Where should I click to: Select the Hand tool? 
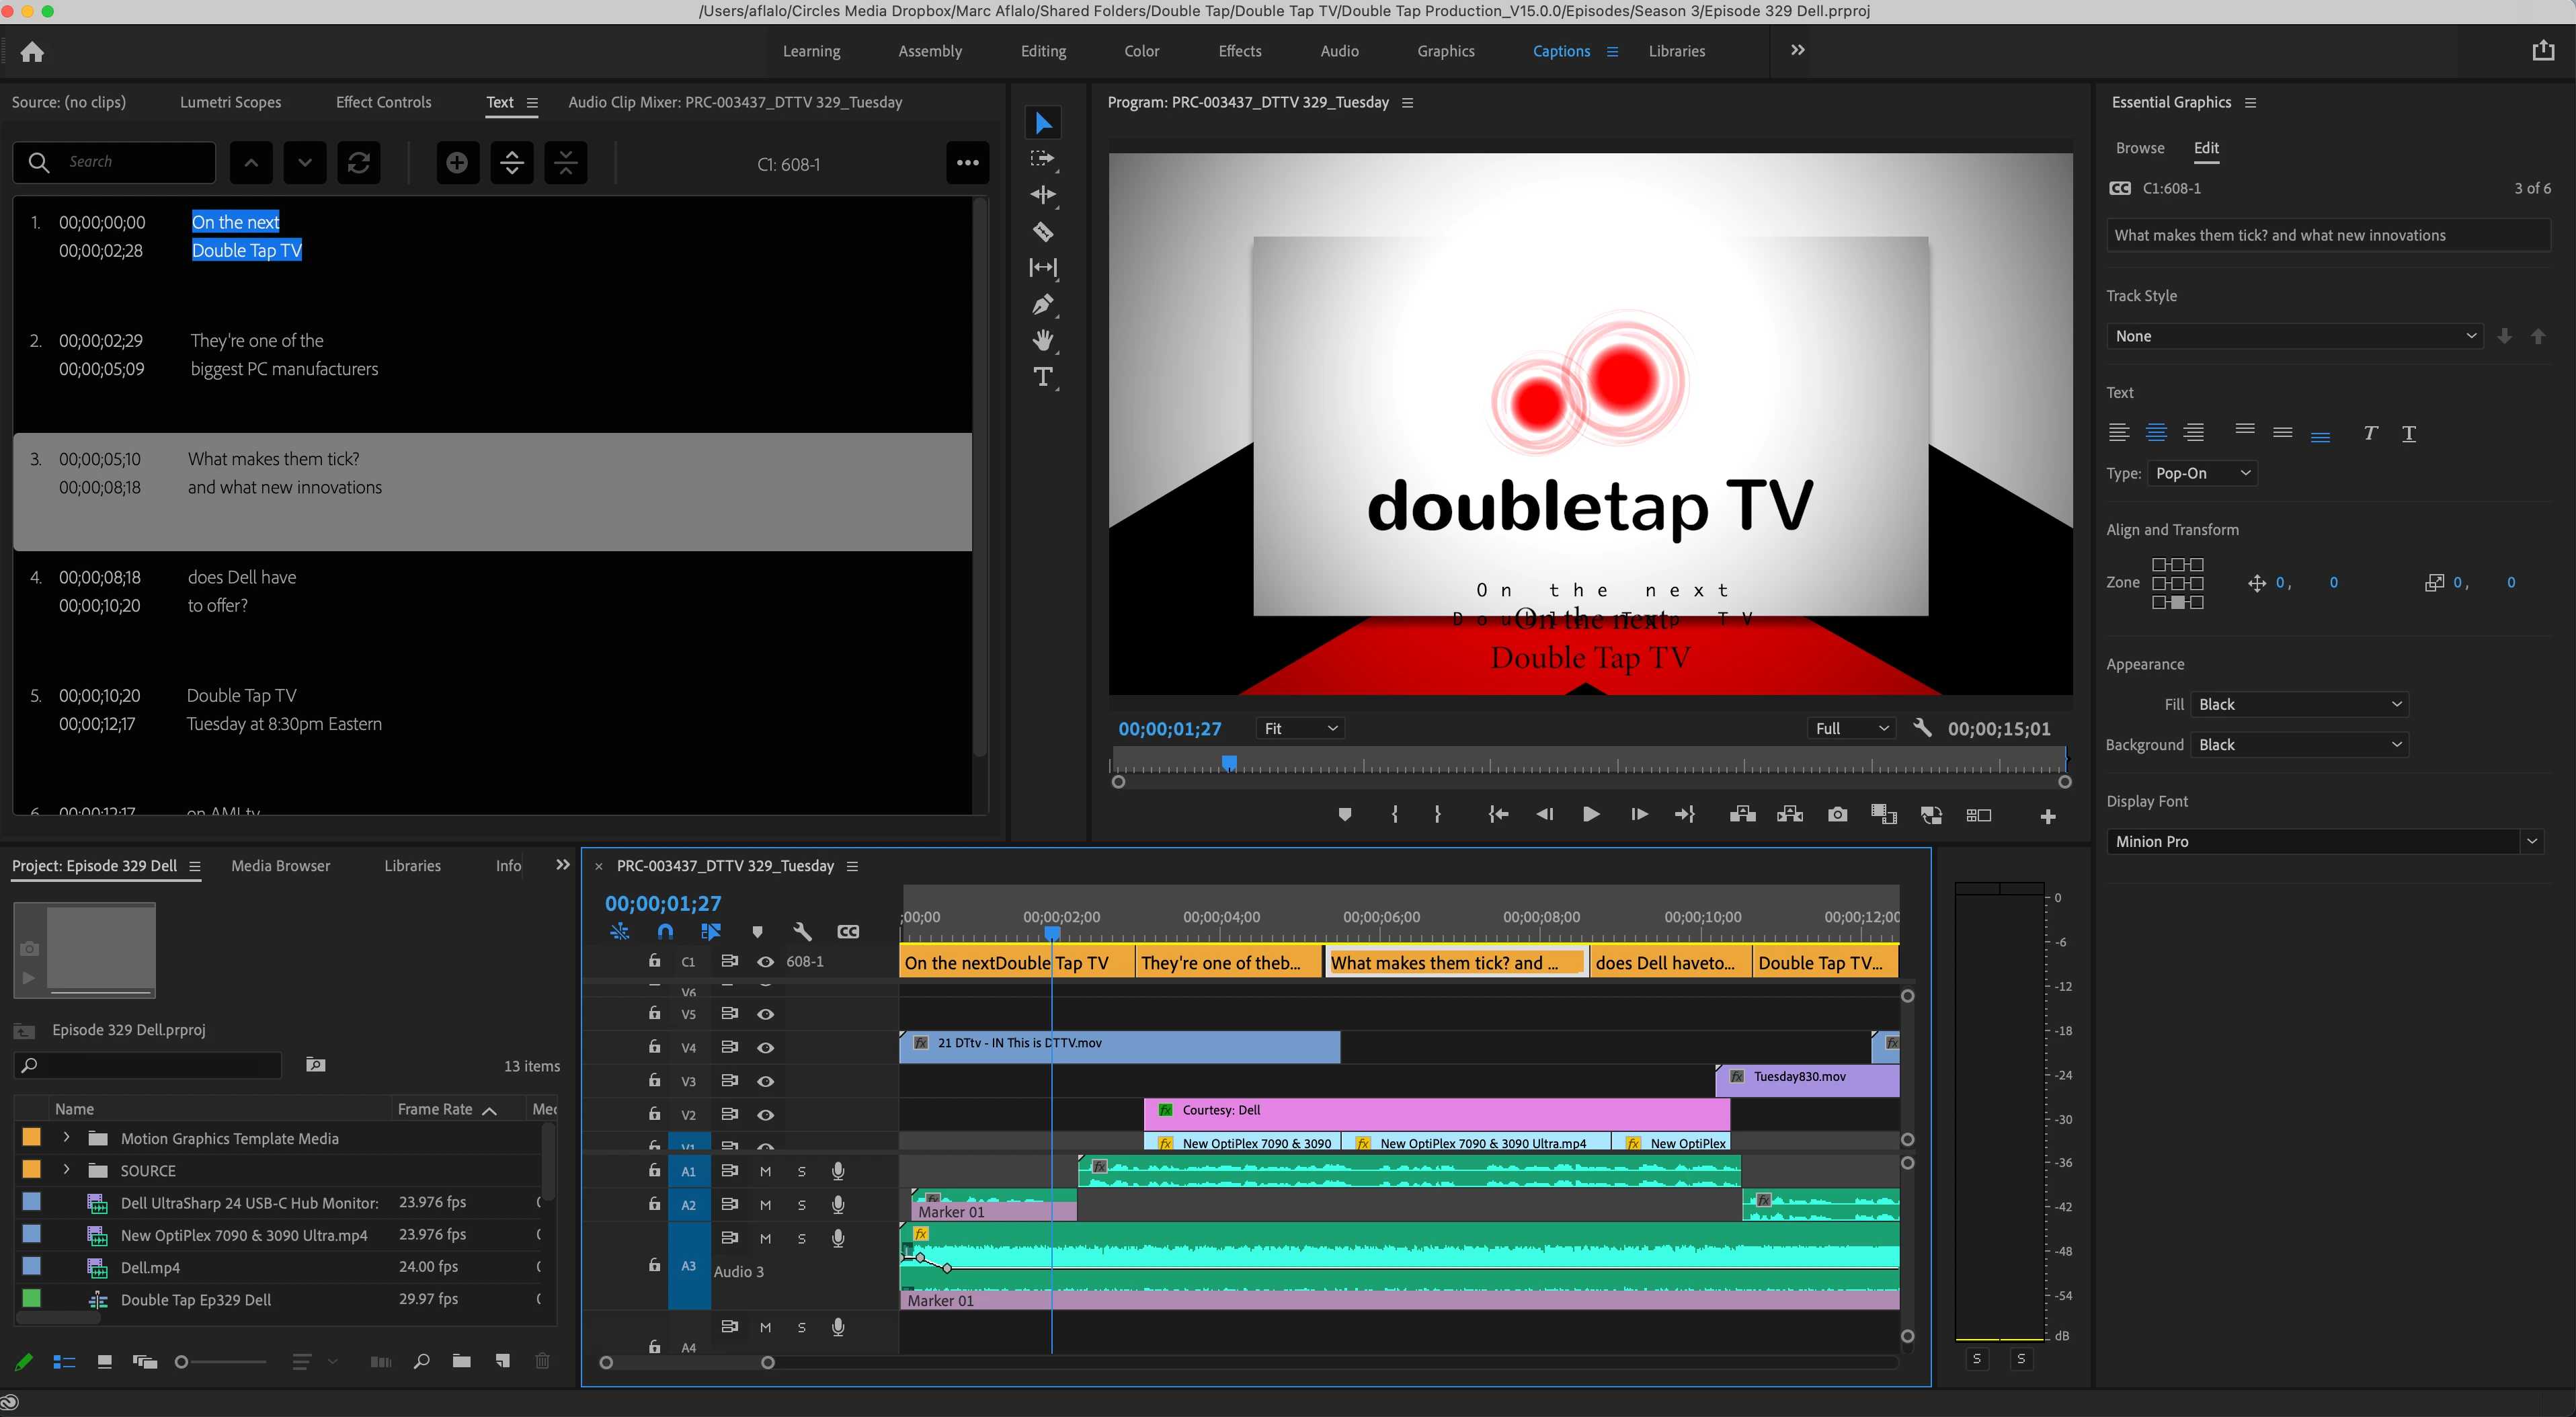click(1043, 340)
